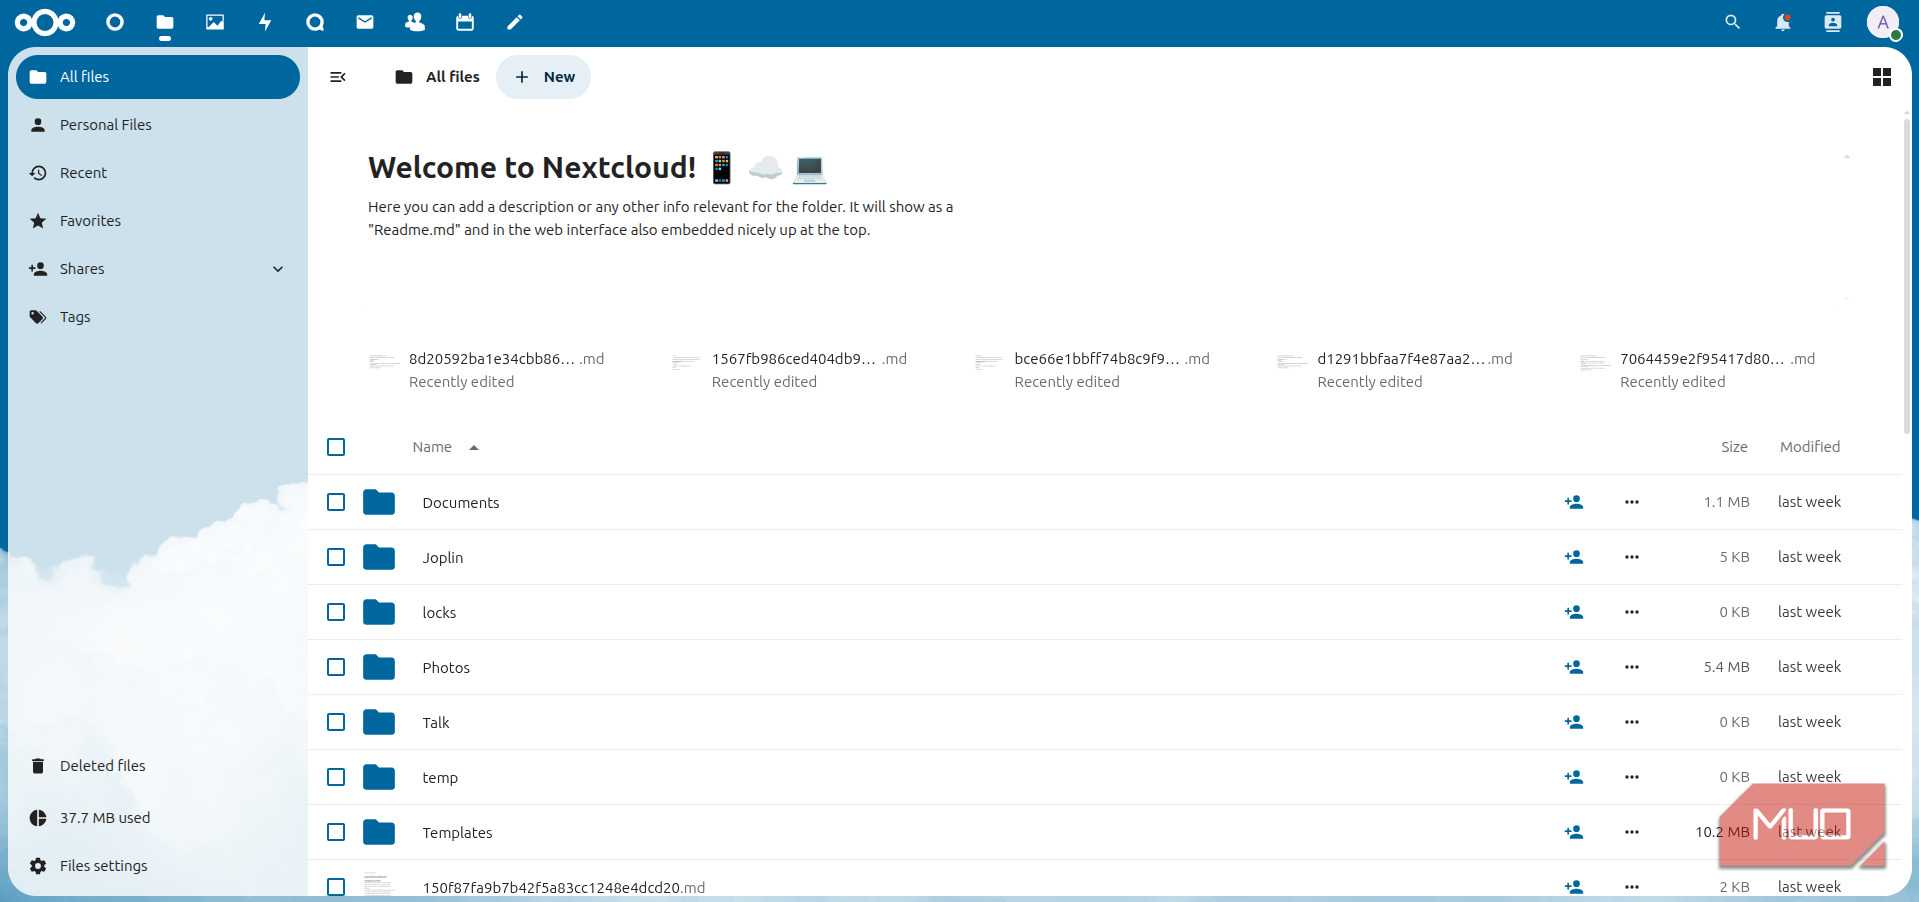Open the Calendar app icon
Image resolution: width=1919 pixels, height=902 pixels.
[465, 22]
